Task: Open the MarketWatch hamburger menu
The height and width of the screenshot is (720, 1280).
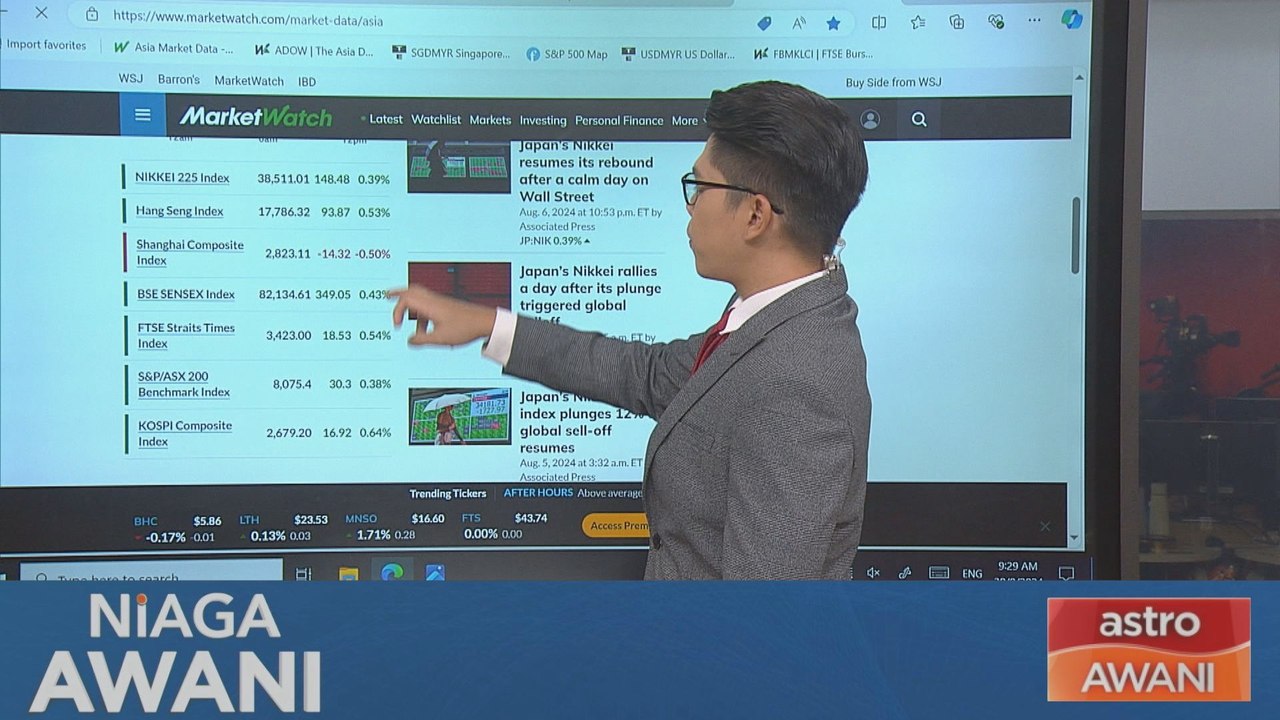Action: pyautogui.click(x=143, y=115)
